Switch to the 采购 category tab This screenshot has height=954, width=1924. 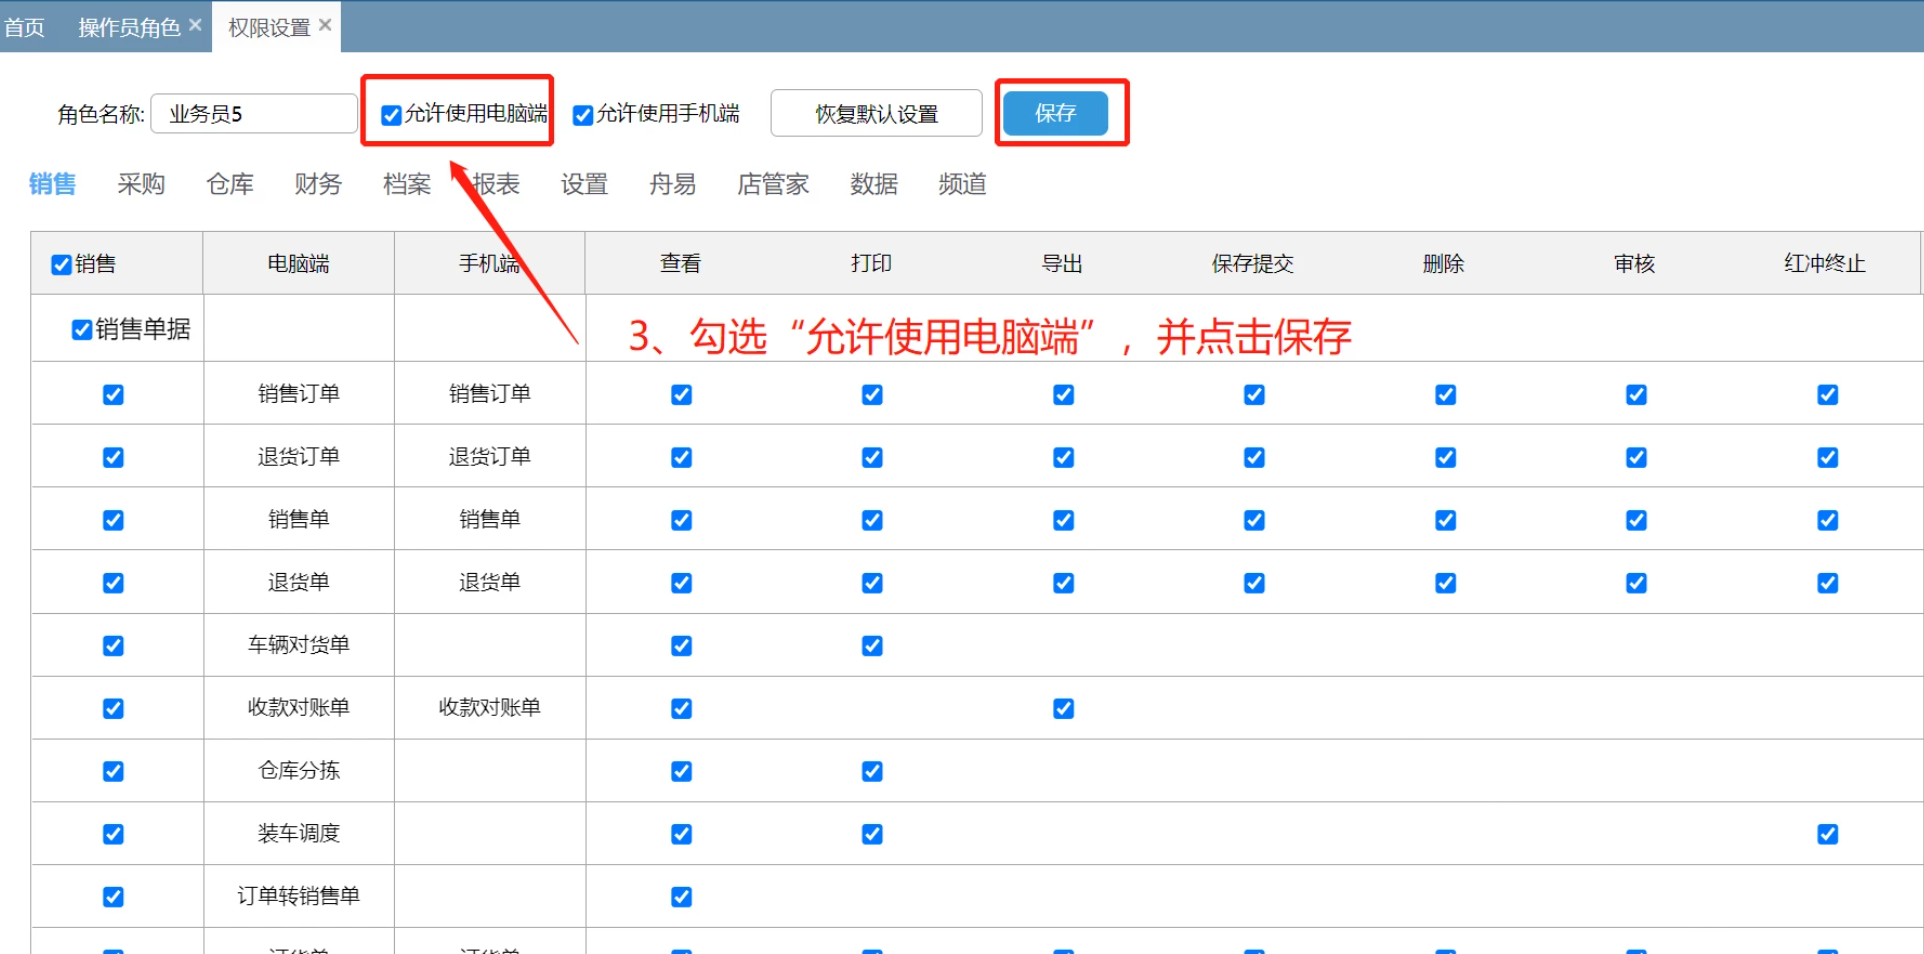141,184
